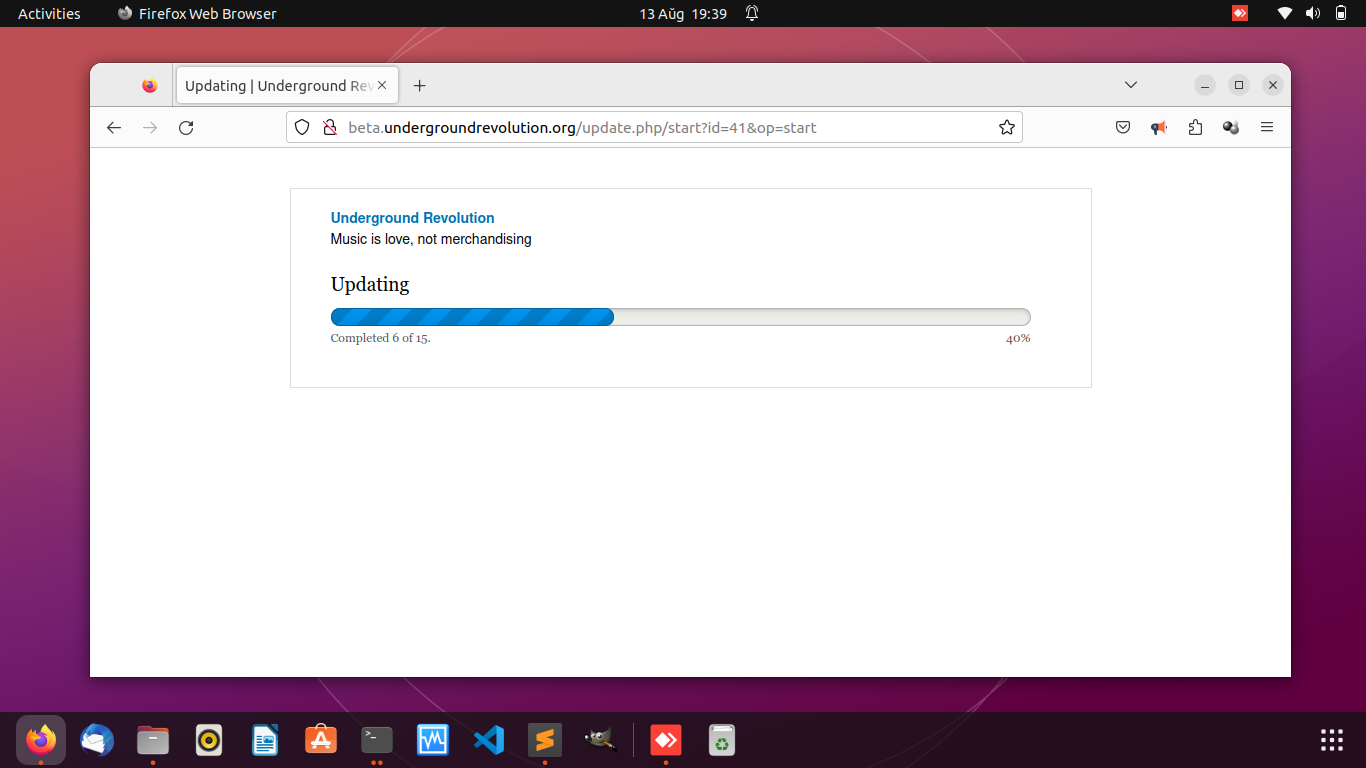Open Firefox Web Browser app menu
Viewport: 1366px width, 768px height.
(x=197, y=13)
